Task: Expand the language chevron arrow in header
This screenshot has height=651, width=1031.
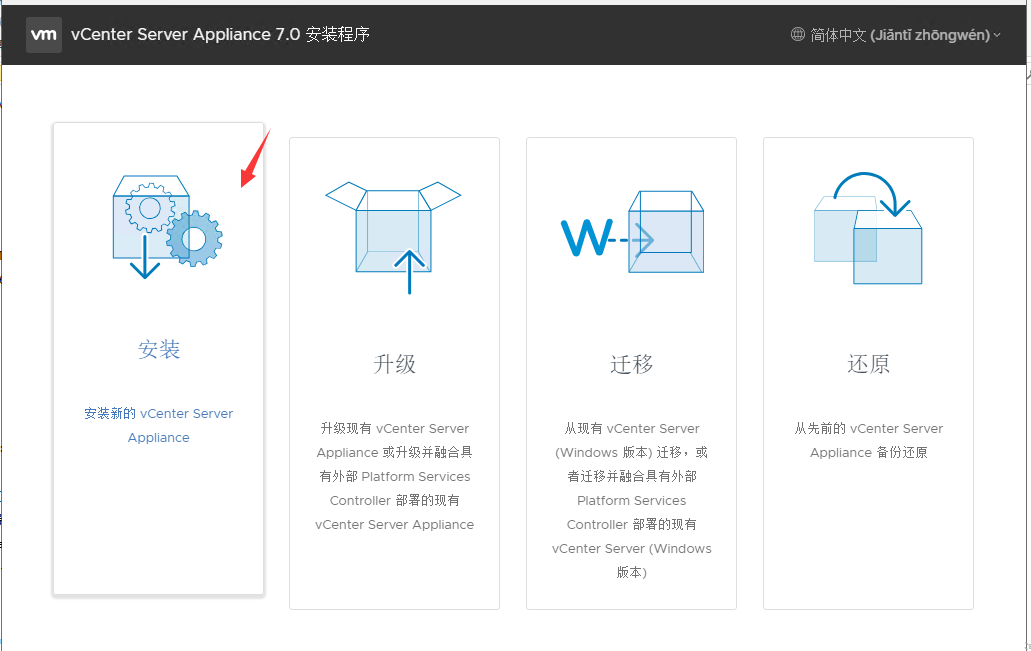Action: pos(997,35)
